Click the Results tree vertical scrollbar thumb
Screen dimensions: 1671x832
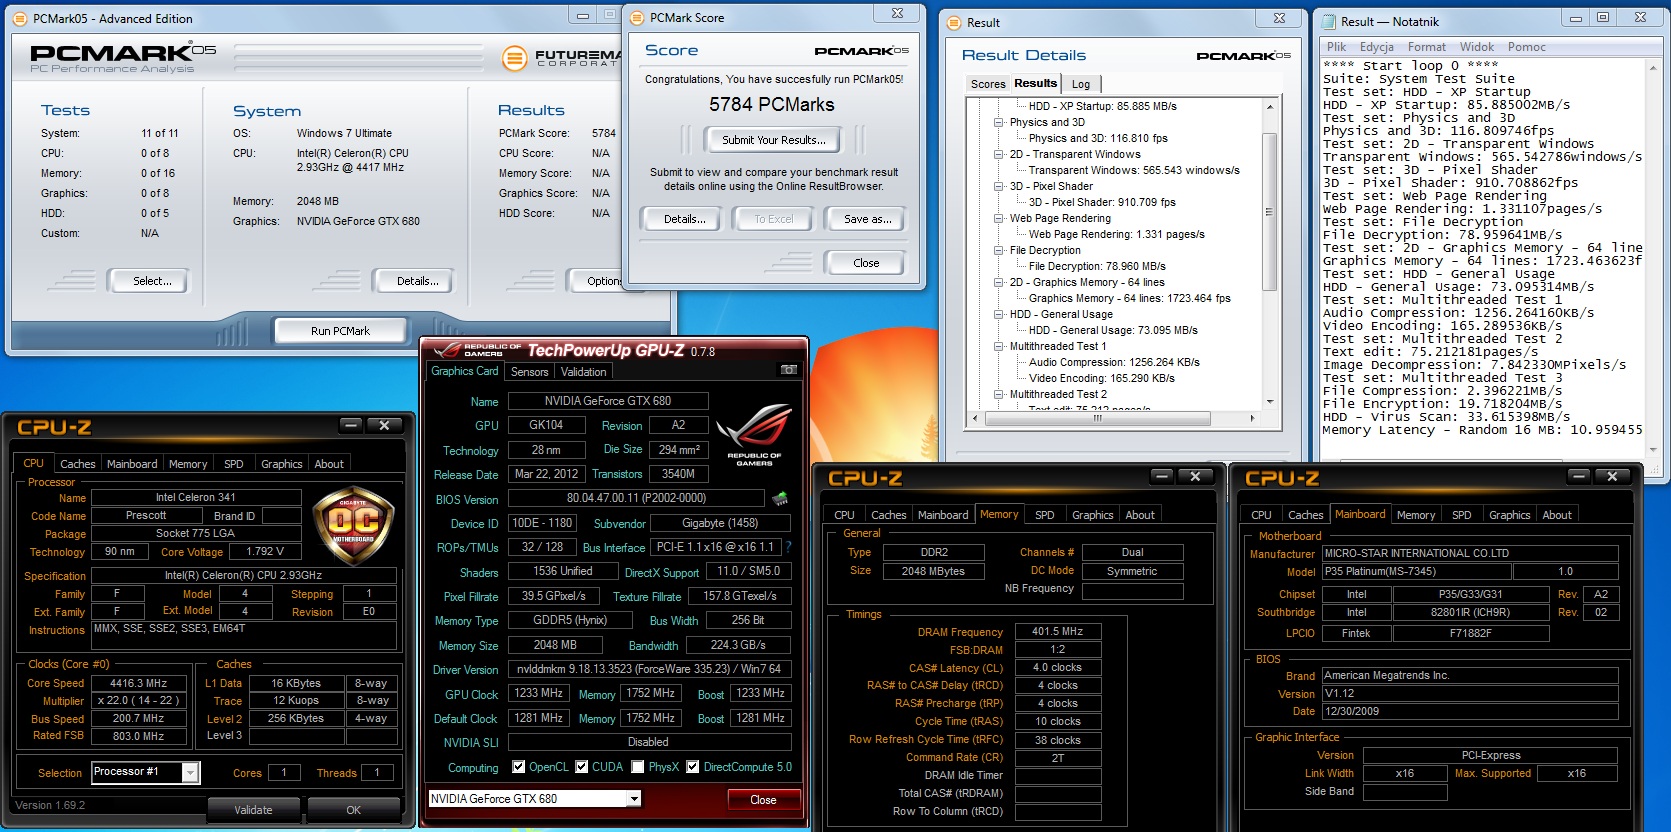pyautogui.click(x=1270, y=211)
